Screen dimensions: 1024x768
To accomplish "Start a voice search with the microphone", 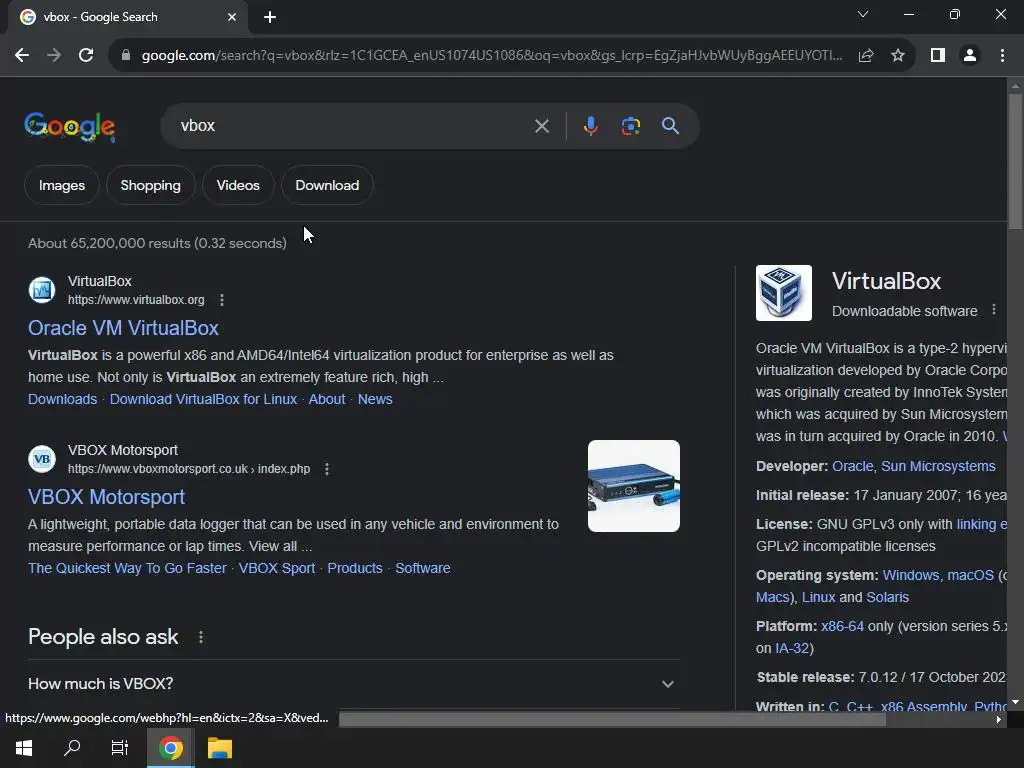I will coord(590,126).
